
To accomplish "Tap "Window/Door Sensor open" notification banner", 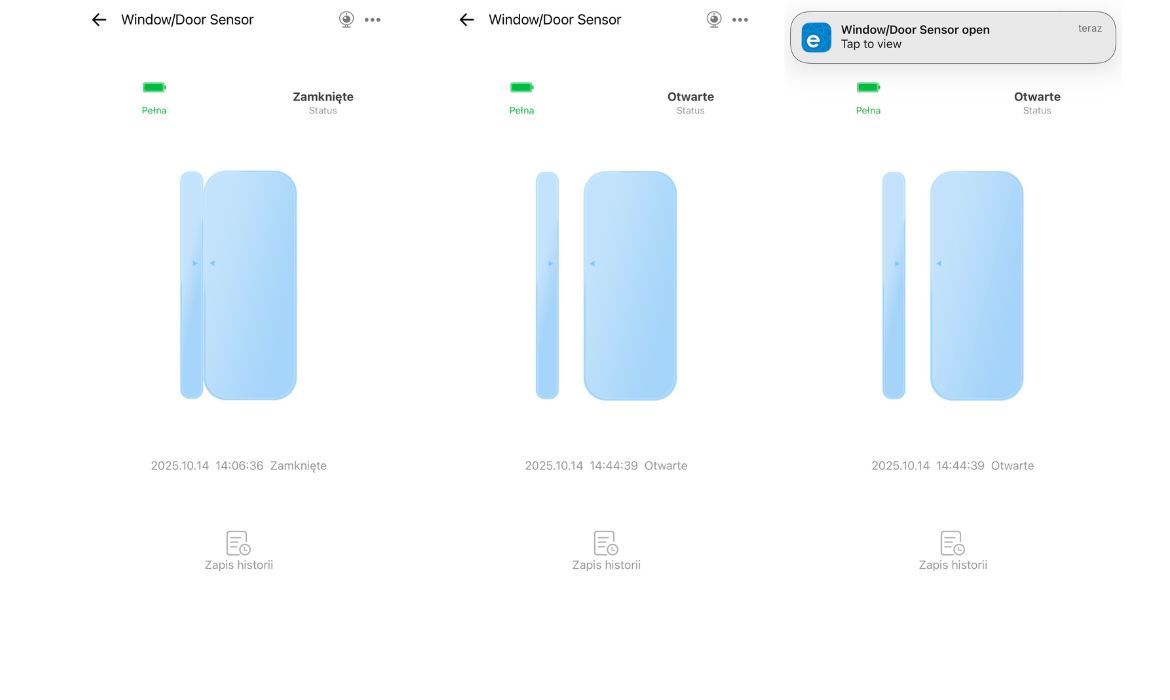I will (952, 37).
